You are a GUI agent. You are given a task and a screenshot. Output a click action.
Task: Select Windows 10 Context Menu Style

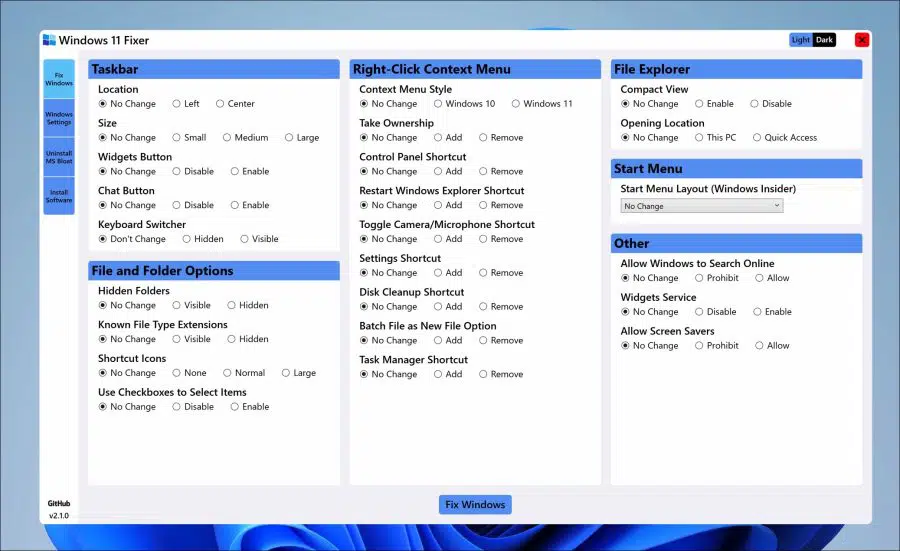(x=465, y=104)
